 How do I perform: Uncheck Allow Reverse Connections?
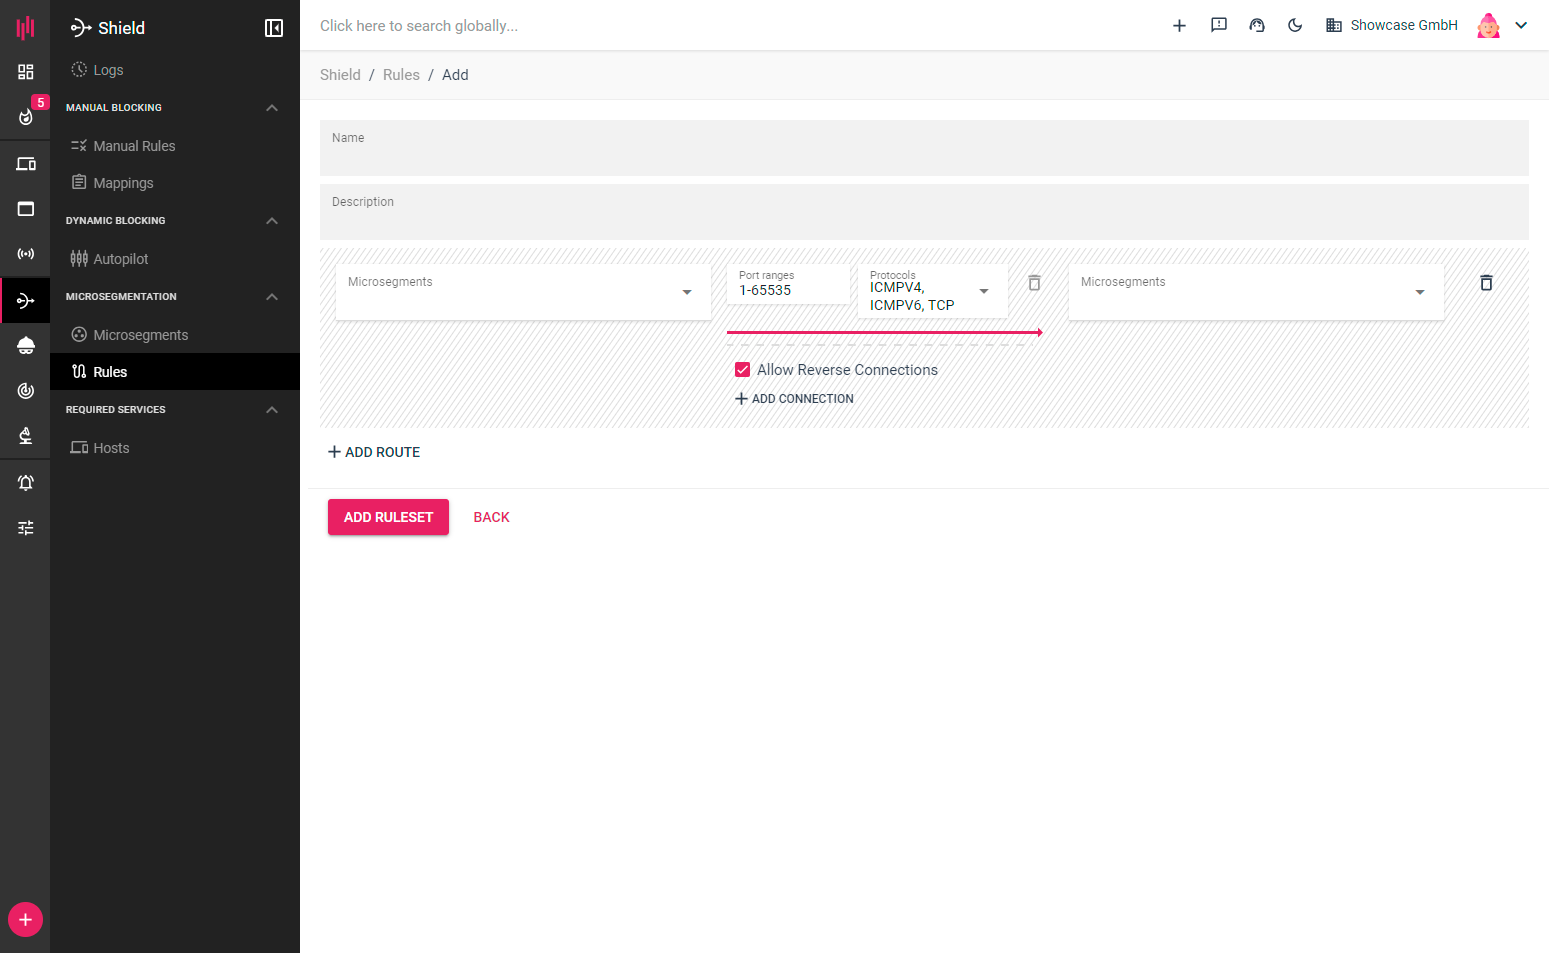pyautogui.click(x=742, y=370)
